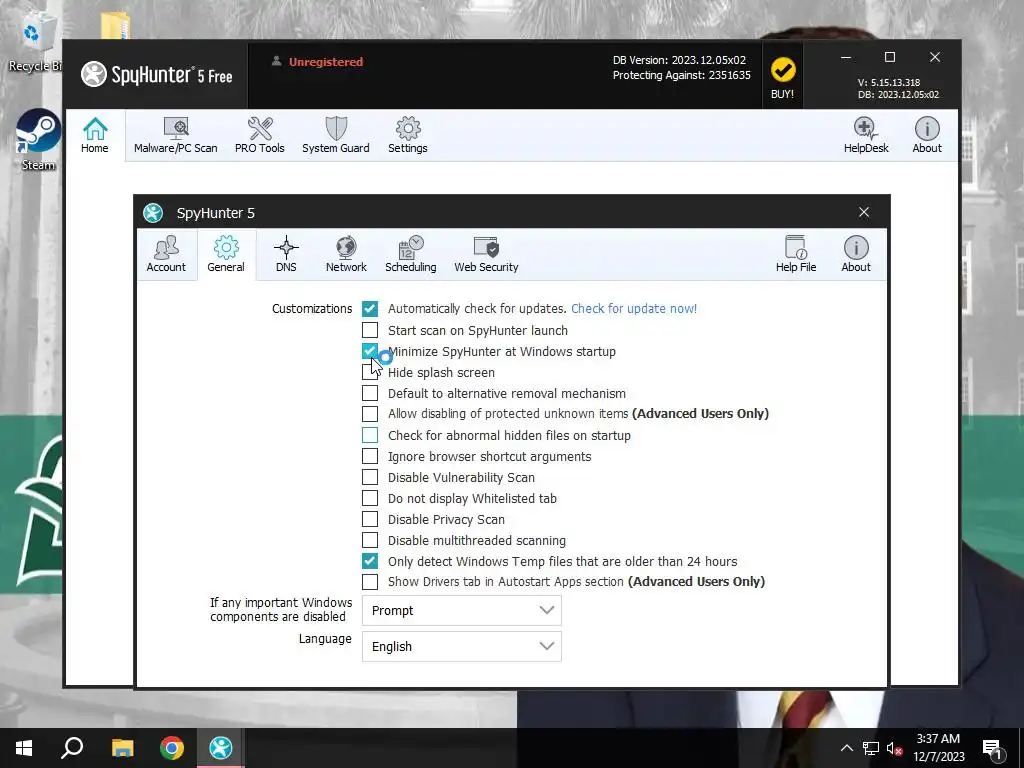
Task: Click SpyHunter icon in taskbar
Action: pos(221,748)
